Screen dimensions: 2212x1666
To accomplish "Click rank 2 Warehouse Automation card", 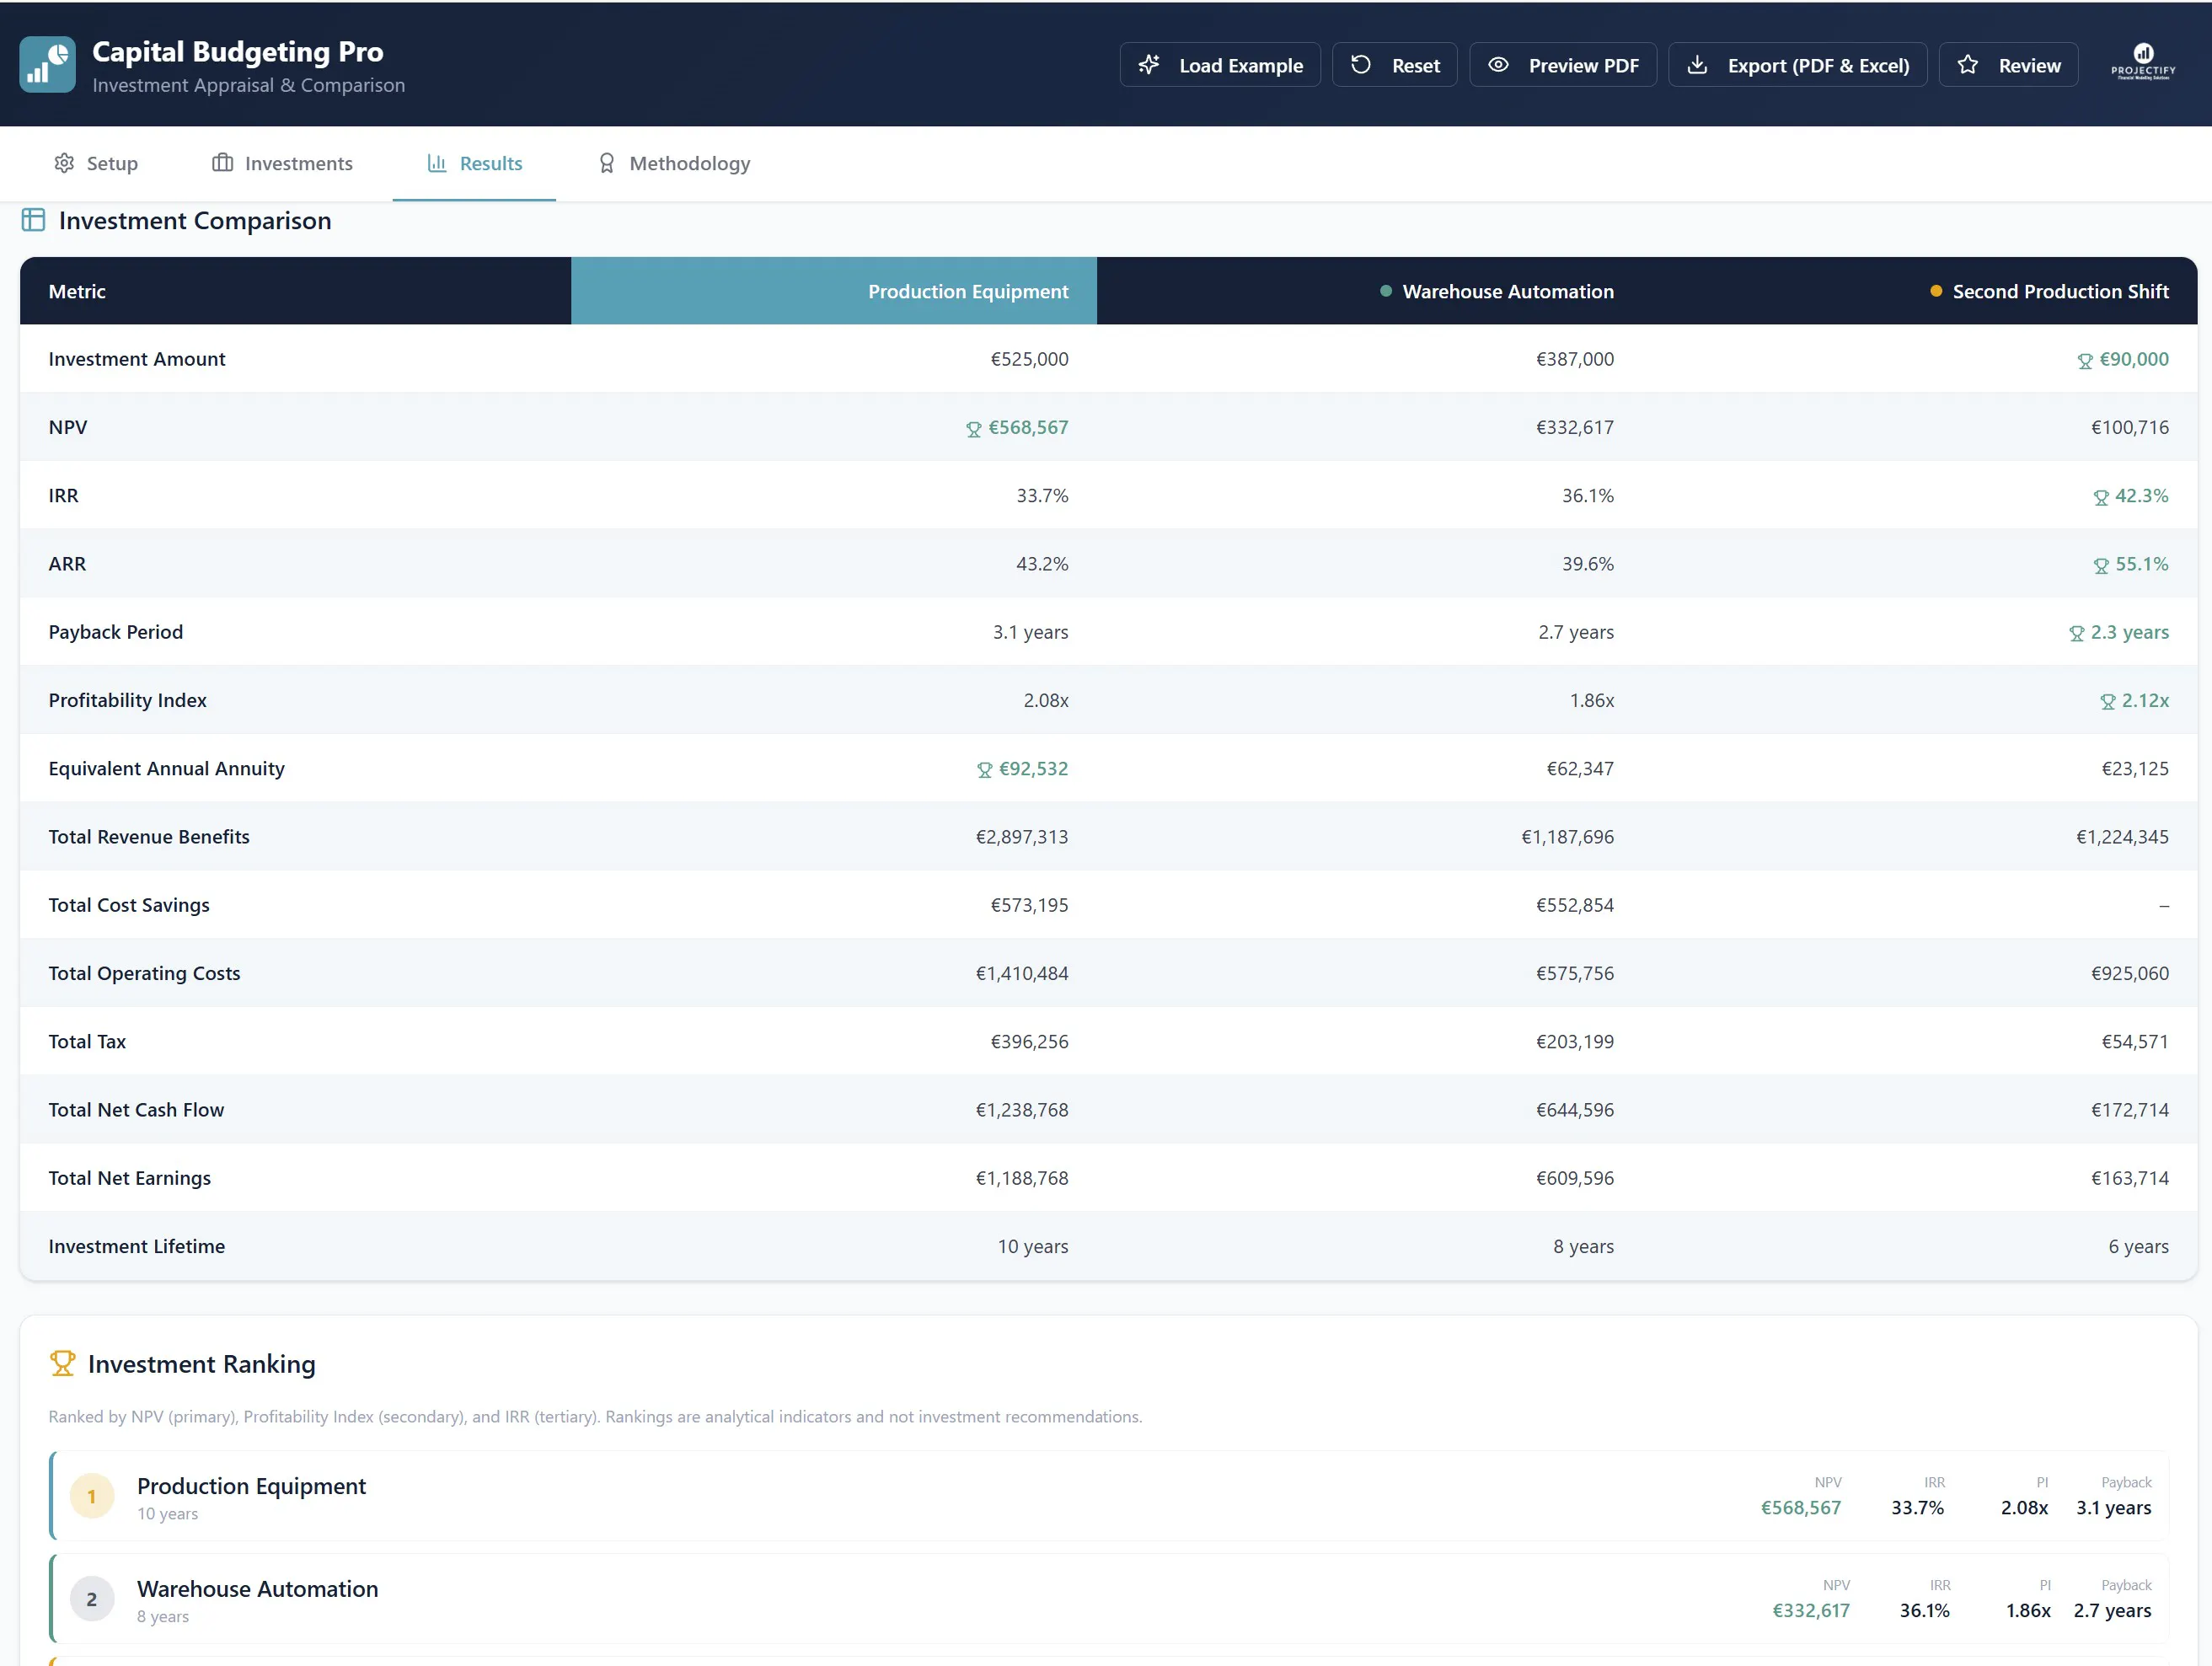I will 1110,1599.
